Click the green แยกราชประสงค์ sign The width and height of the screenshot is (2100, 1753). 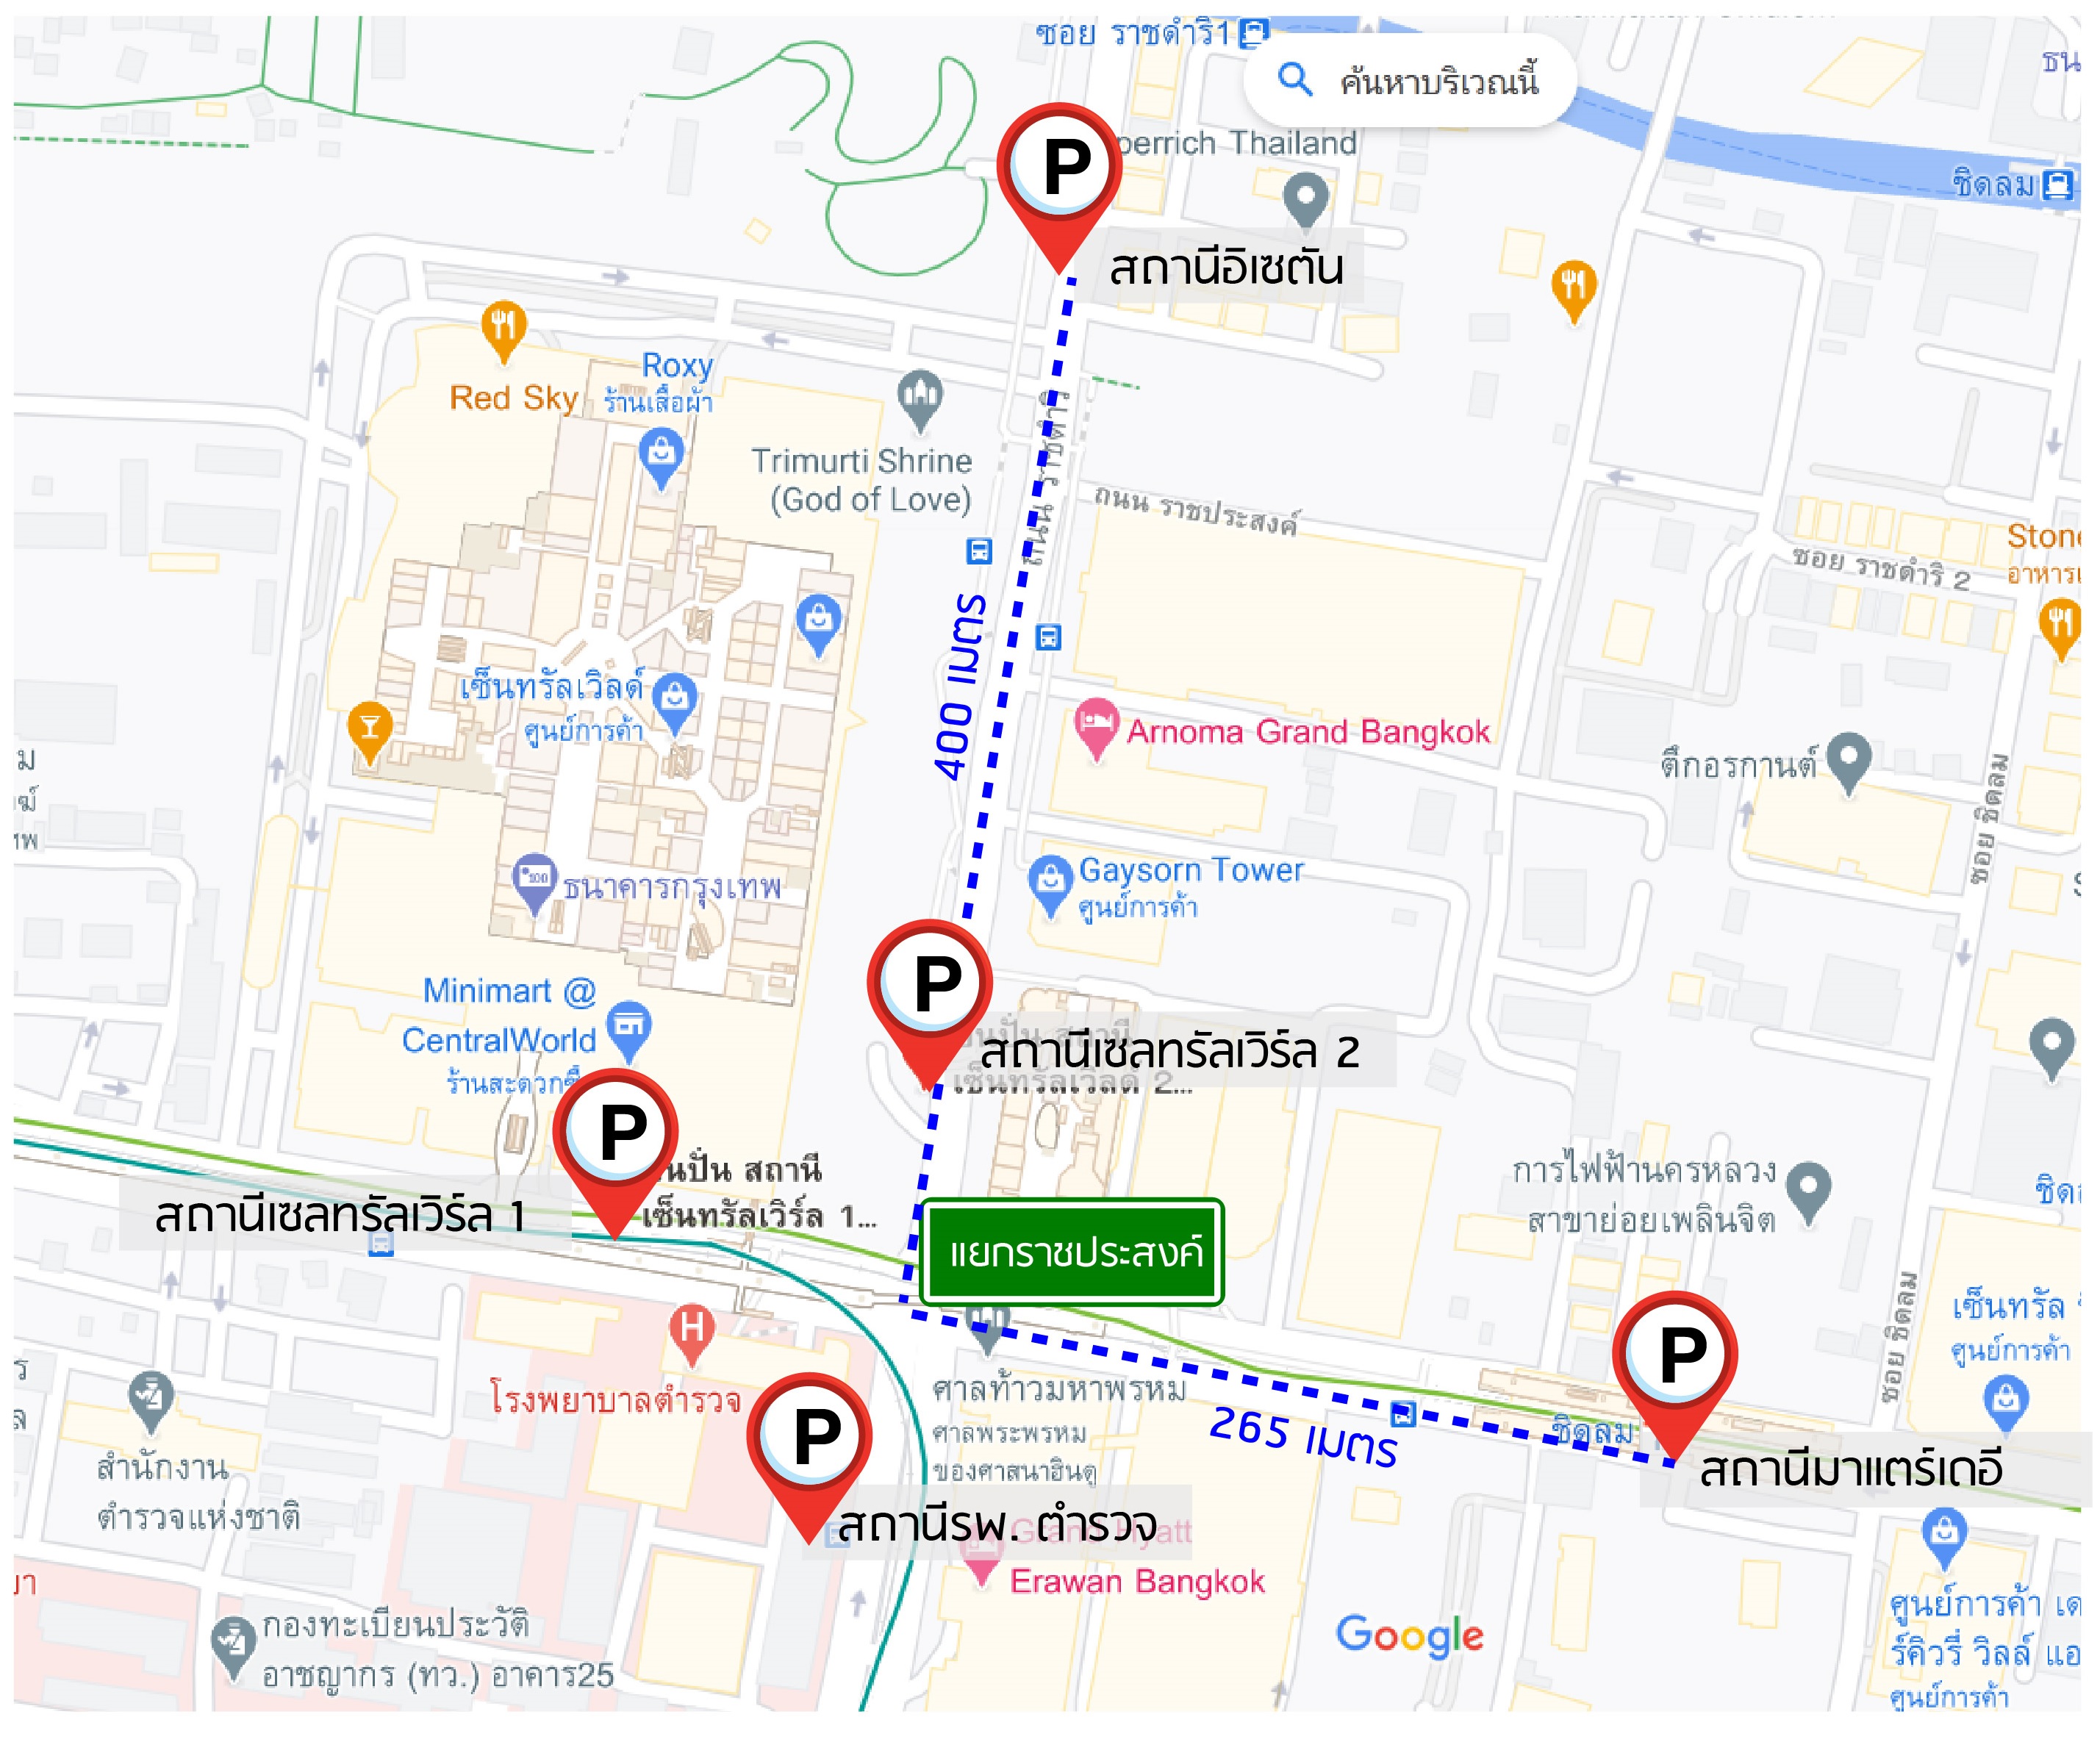[1072, 1252]
